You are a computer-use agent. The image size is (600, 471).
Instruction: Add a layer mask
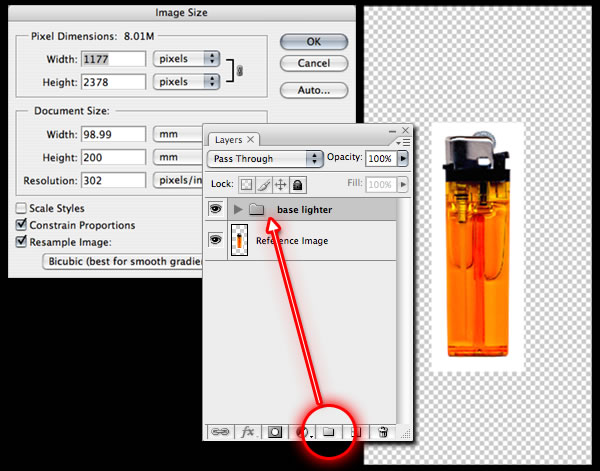click(274, 432)
